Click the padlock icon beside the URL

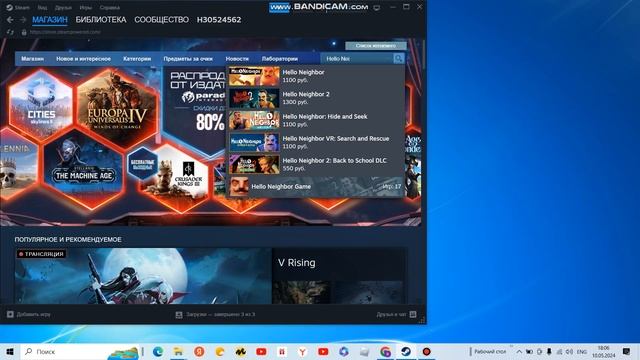24,32
